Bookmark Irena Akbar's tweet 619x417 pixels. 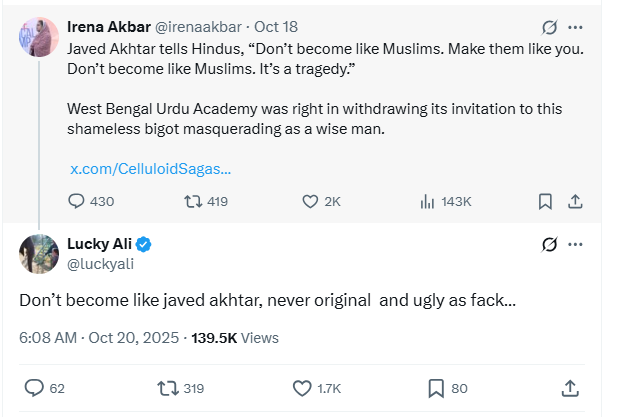545,201
